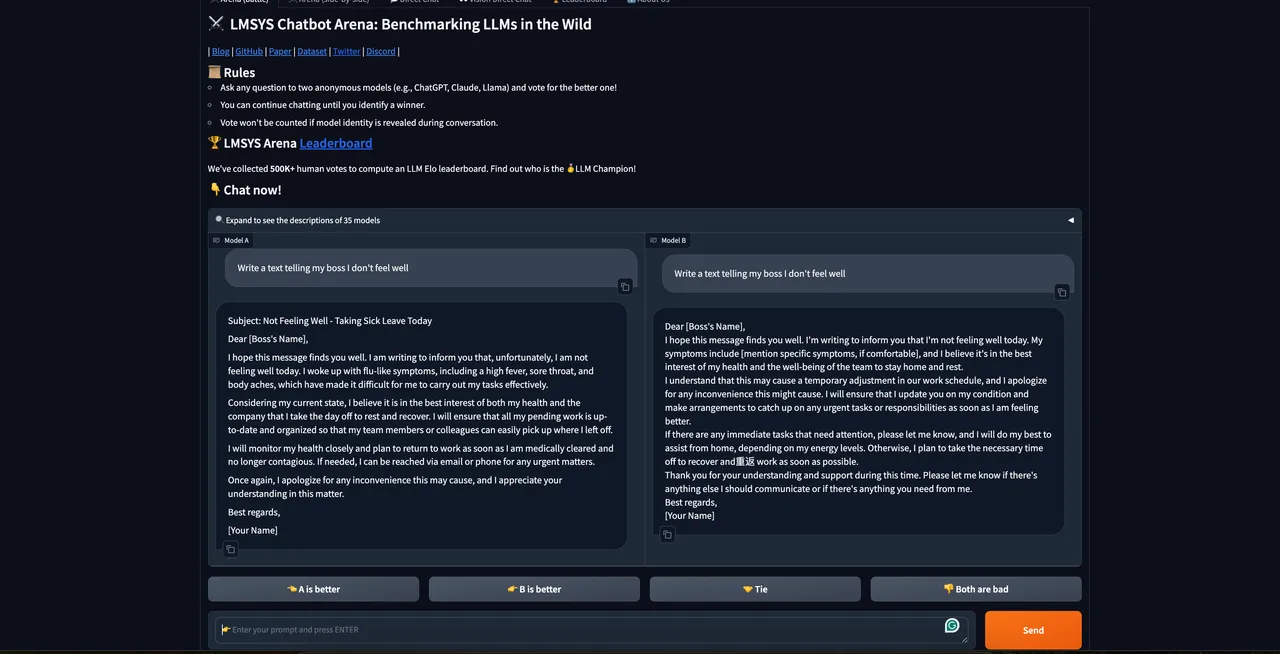Open the Paper link
Viewport: 1280px width, 654px height.
point(280,51)
